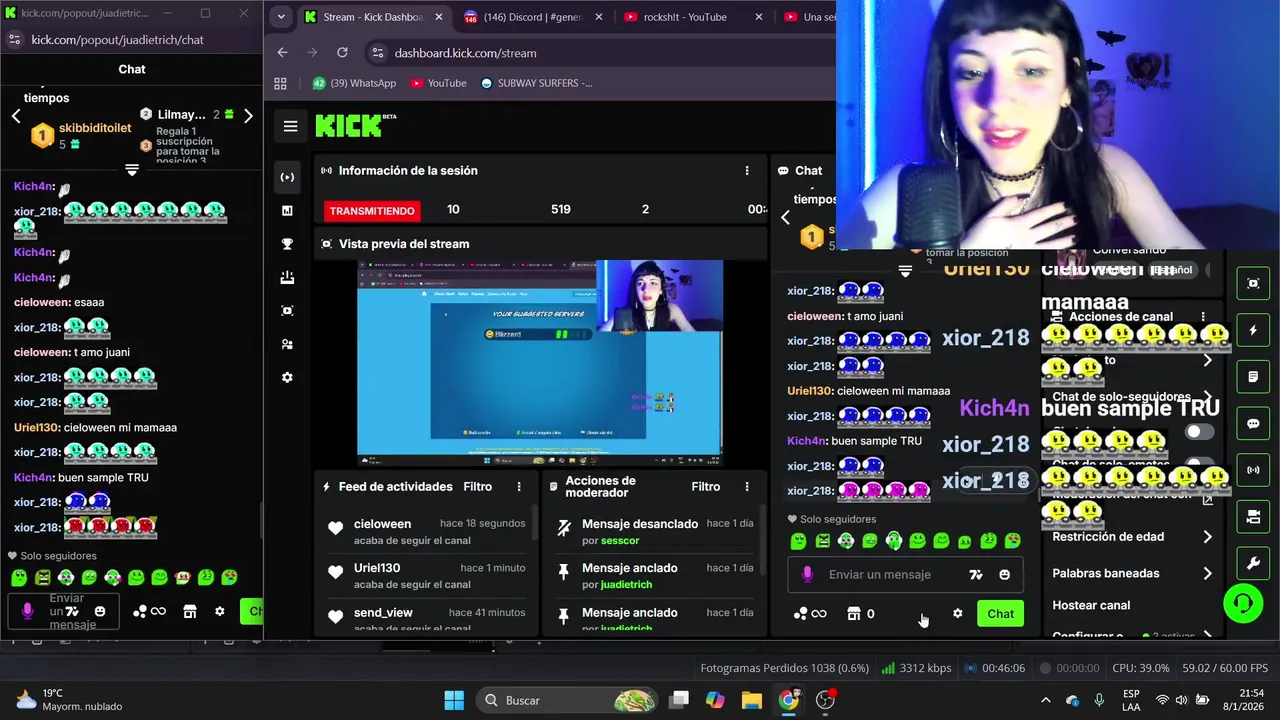The width and height of the screenshot is (1280, 720).
Task: Click the weather widget showing 19°C
Action: [x=68, y=700]
